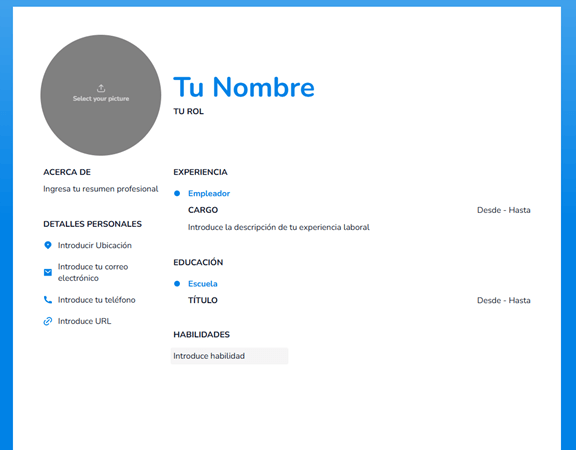
Task: Click the location pin icon
Action: 48,245
